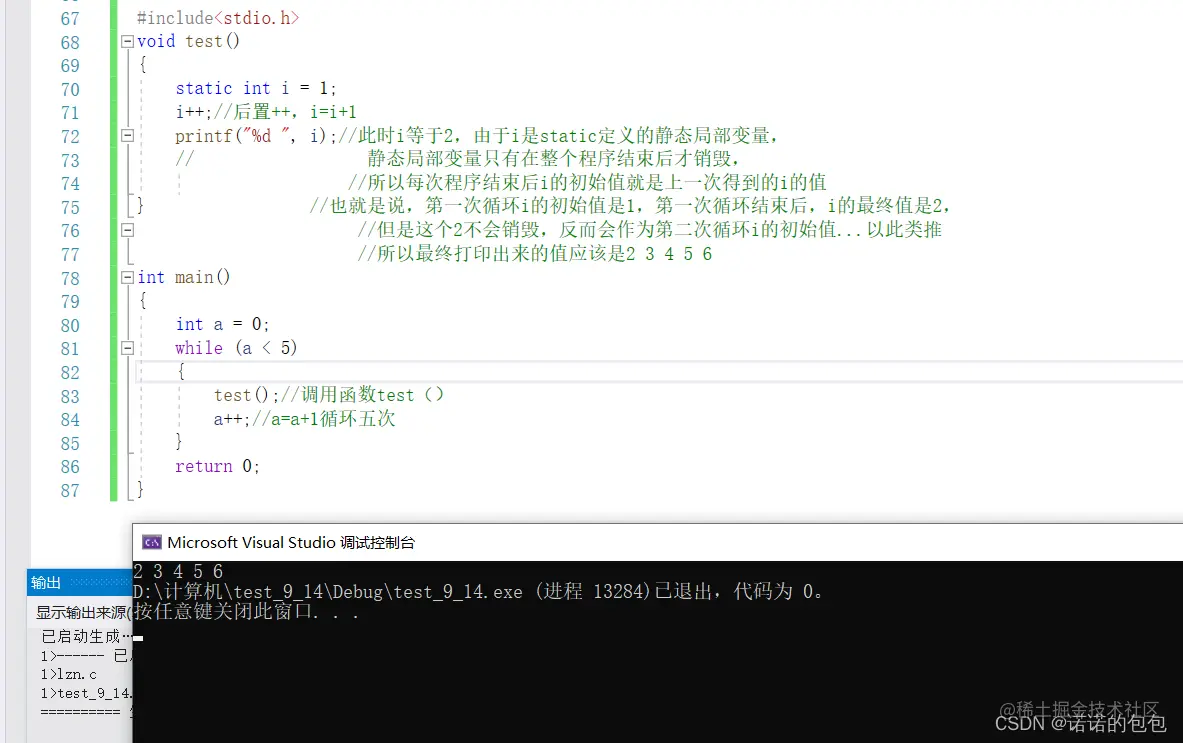
Task: Click the comment 但是这个2不会销毁 on line 76
Action: pos(650,230)
